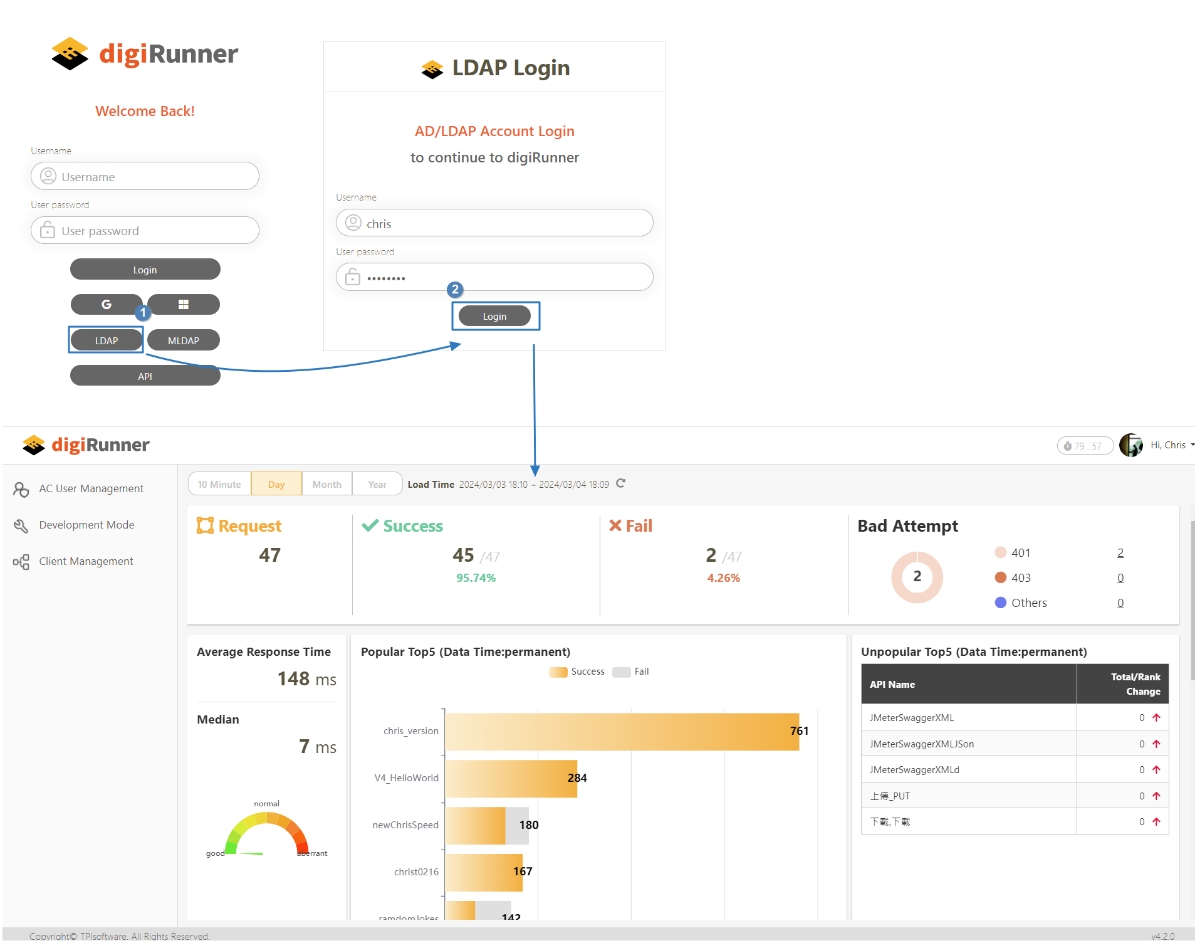Viewport: 1195px width, 943px height.
Task: Switch to the Year time range
Action: click(x=377, y=484)
